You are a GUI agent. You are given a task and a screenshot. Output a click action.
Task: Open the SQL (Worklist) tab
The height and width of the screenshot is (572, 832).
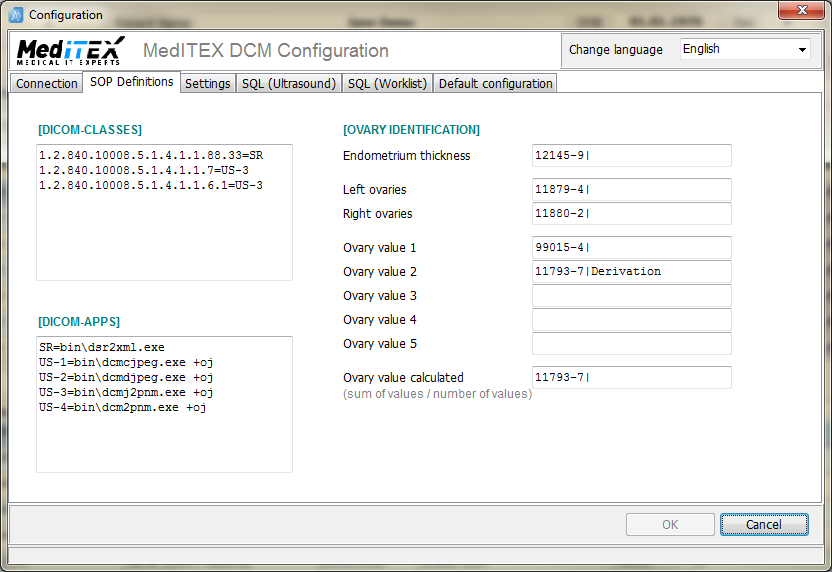387,83
